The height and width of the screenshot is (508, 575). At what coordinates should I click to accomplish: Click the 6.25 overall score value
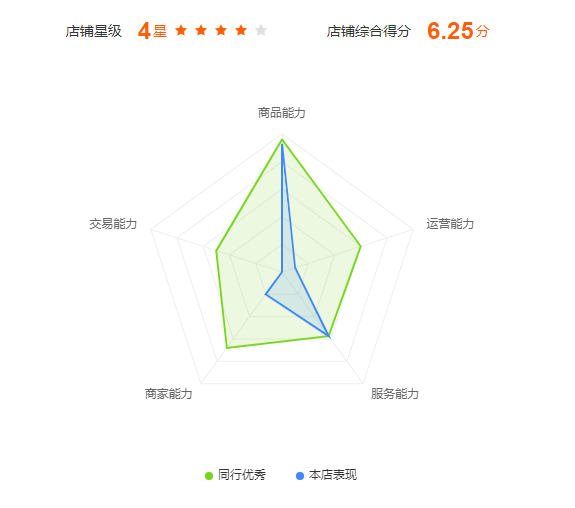point(450,31)
